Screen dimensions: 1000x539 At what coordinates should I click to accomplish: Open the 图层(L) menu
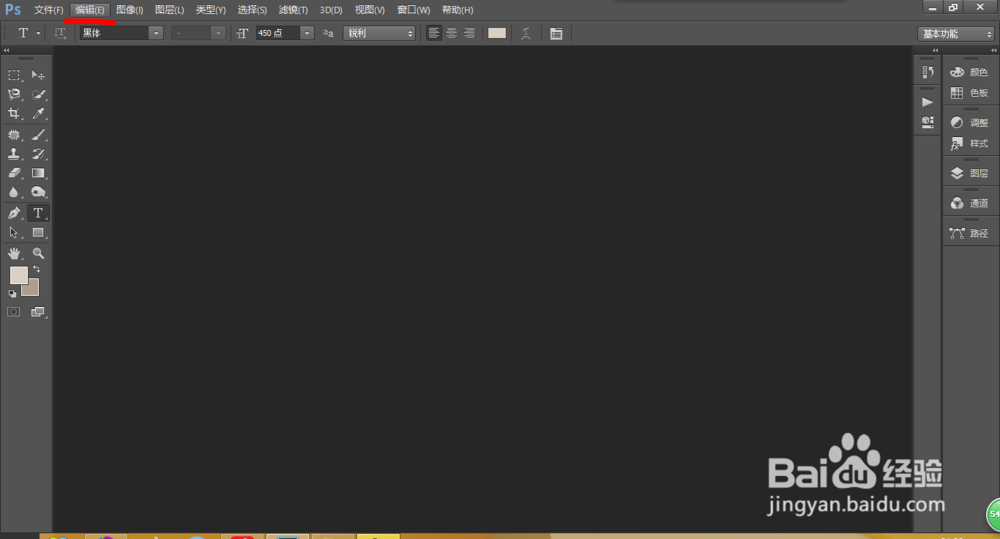pyautogui.click(x=169, y=10)
